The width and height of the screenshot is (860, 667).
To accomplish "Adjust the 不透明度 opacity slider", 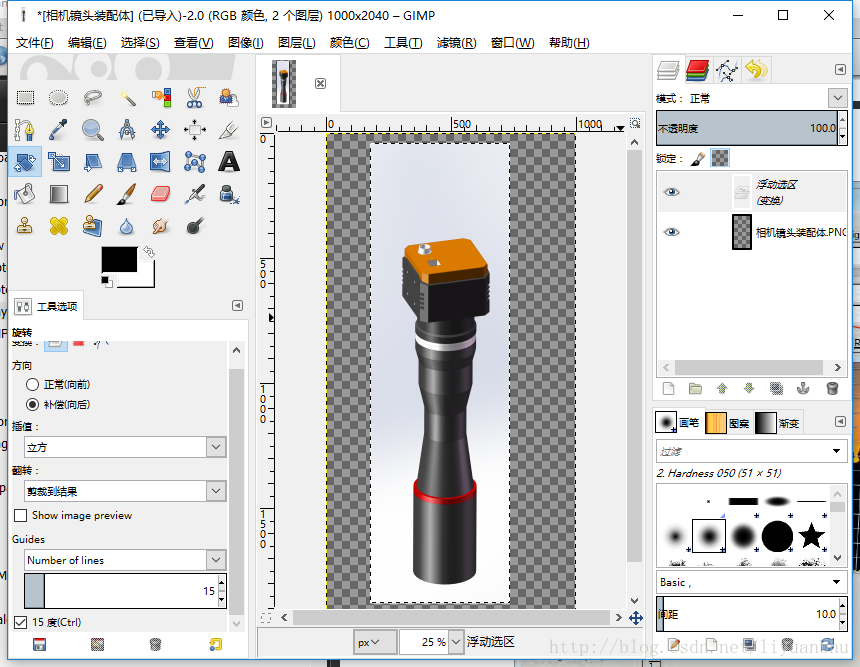I will [x=746, y=128].
